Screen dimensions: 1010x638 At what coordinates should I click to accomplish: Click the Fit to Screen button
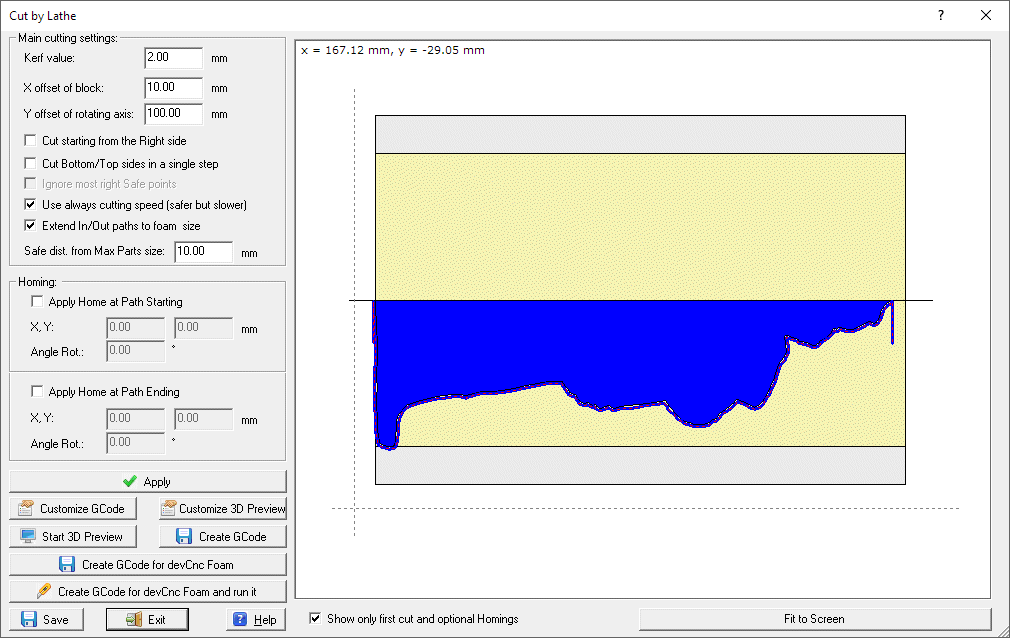tap(815, 619)
